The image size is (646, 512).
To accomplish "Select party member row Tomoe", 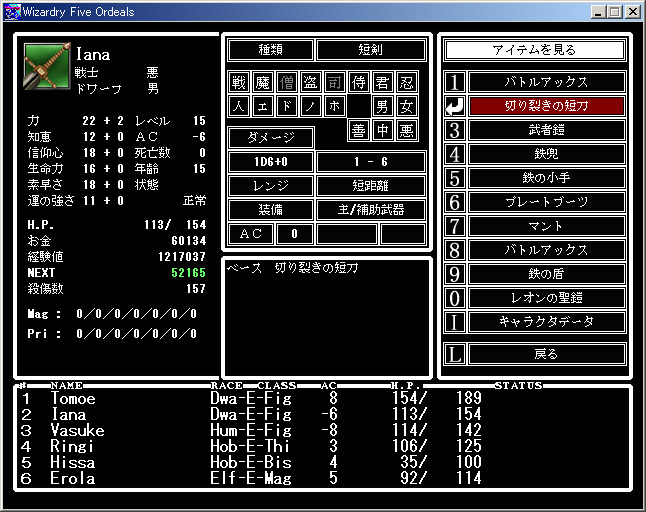I will coord(323,398).
